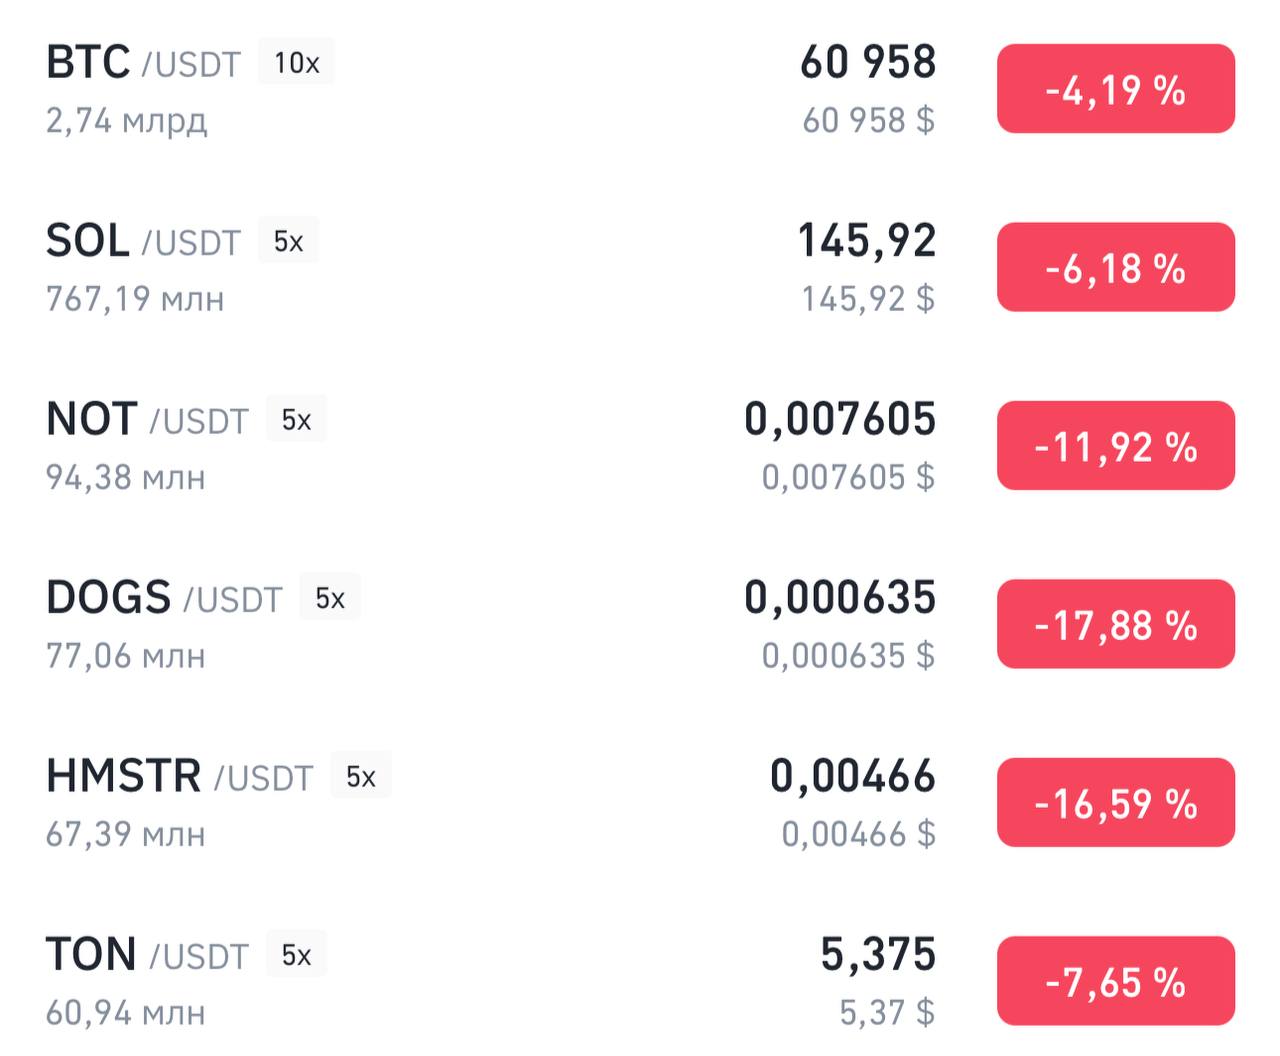Open the TON /USDT trading pair
The width and height of the screenshot is (1280, 1056).
146,955
